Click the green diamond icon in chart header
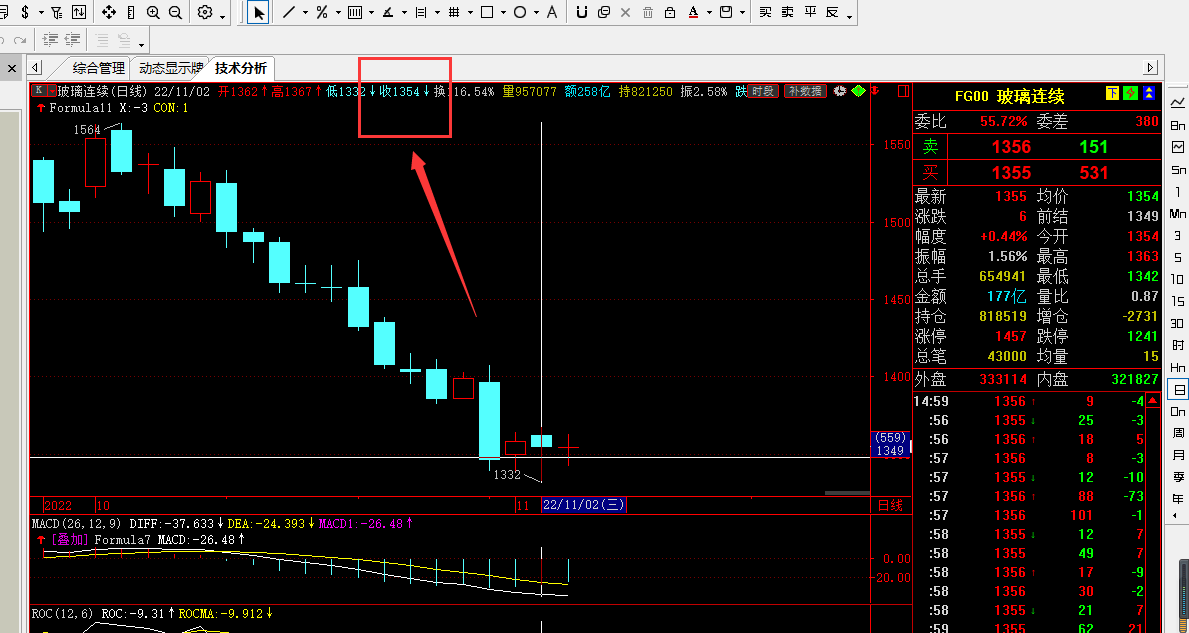The image size is (1189, 633). pos(858,91)
